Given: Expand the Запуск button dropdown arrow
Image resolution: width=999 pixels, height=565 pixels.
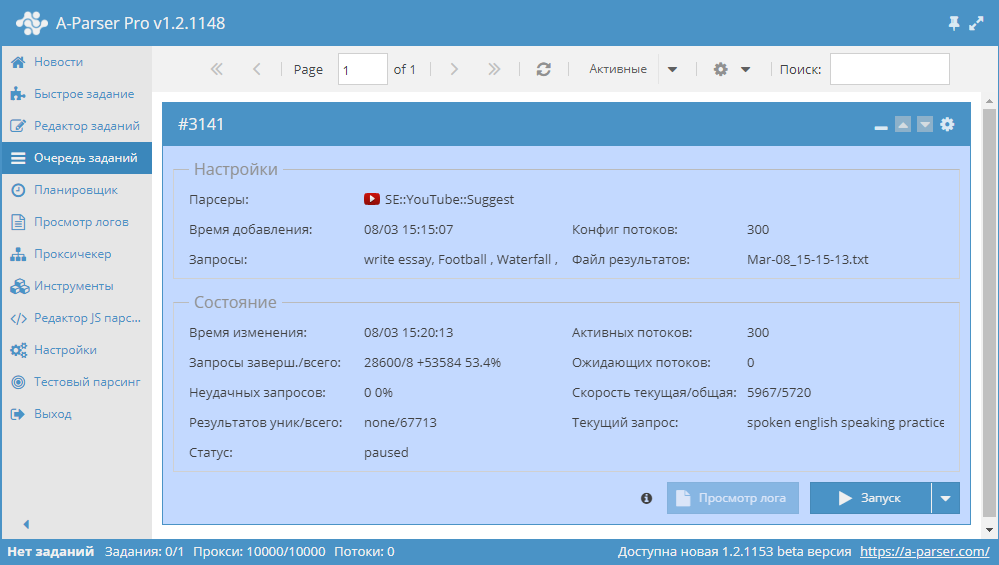Looking at the screenshot, I should click(x=945, y=498).
